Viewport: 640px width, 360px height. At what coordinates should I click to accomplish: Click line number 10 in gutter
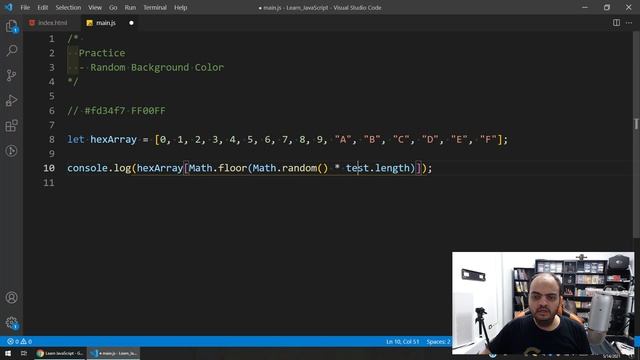tap(49, 168)
